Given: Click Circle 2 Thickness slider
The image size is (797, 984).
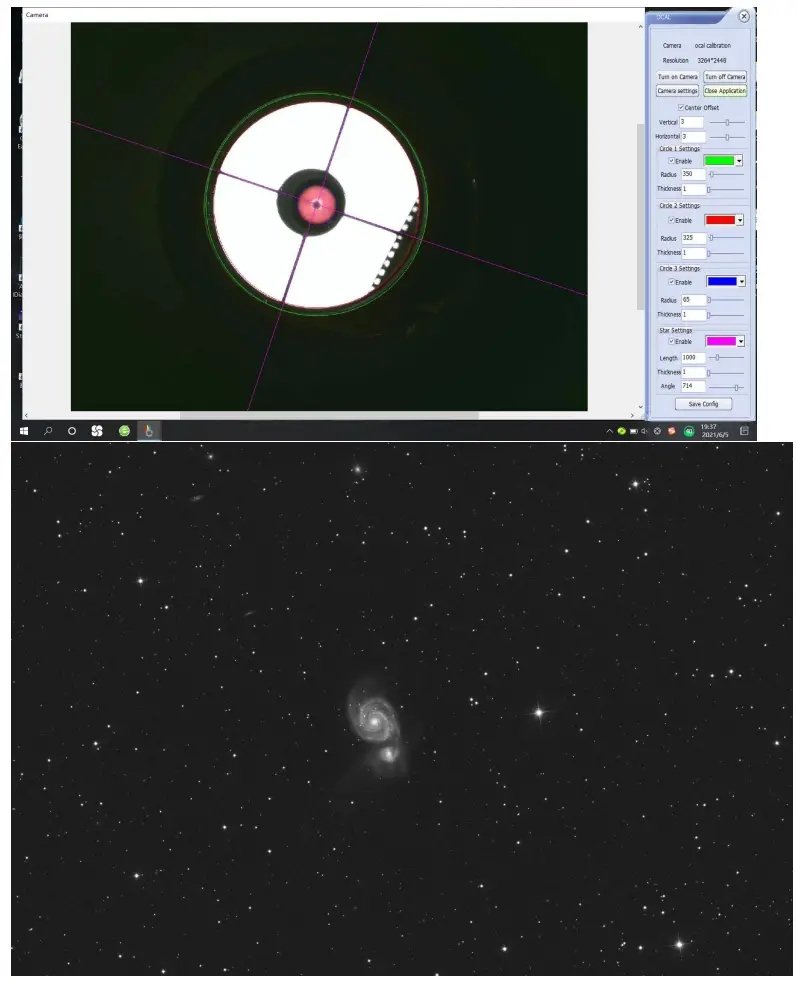Looking at the screenshot, I should (725, 253).
